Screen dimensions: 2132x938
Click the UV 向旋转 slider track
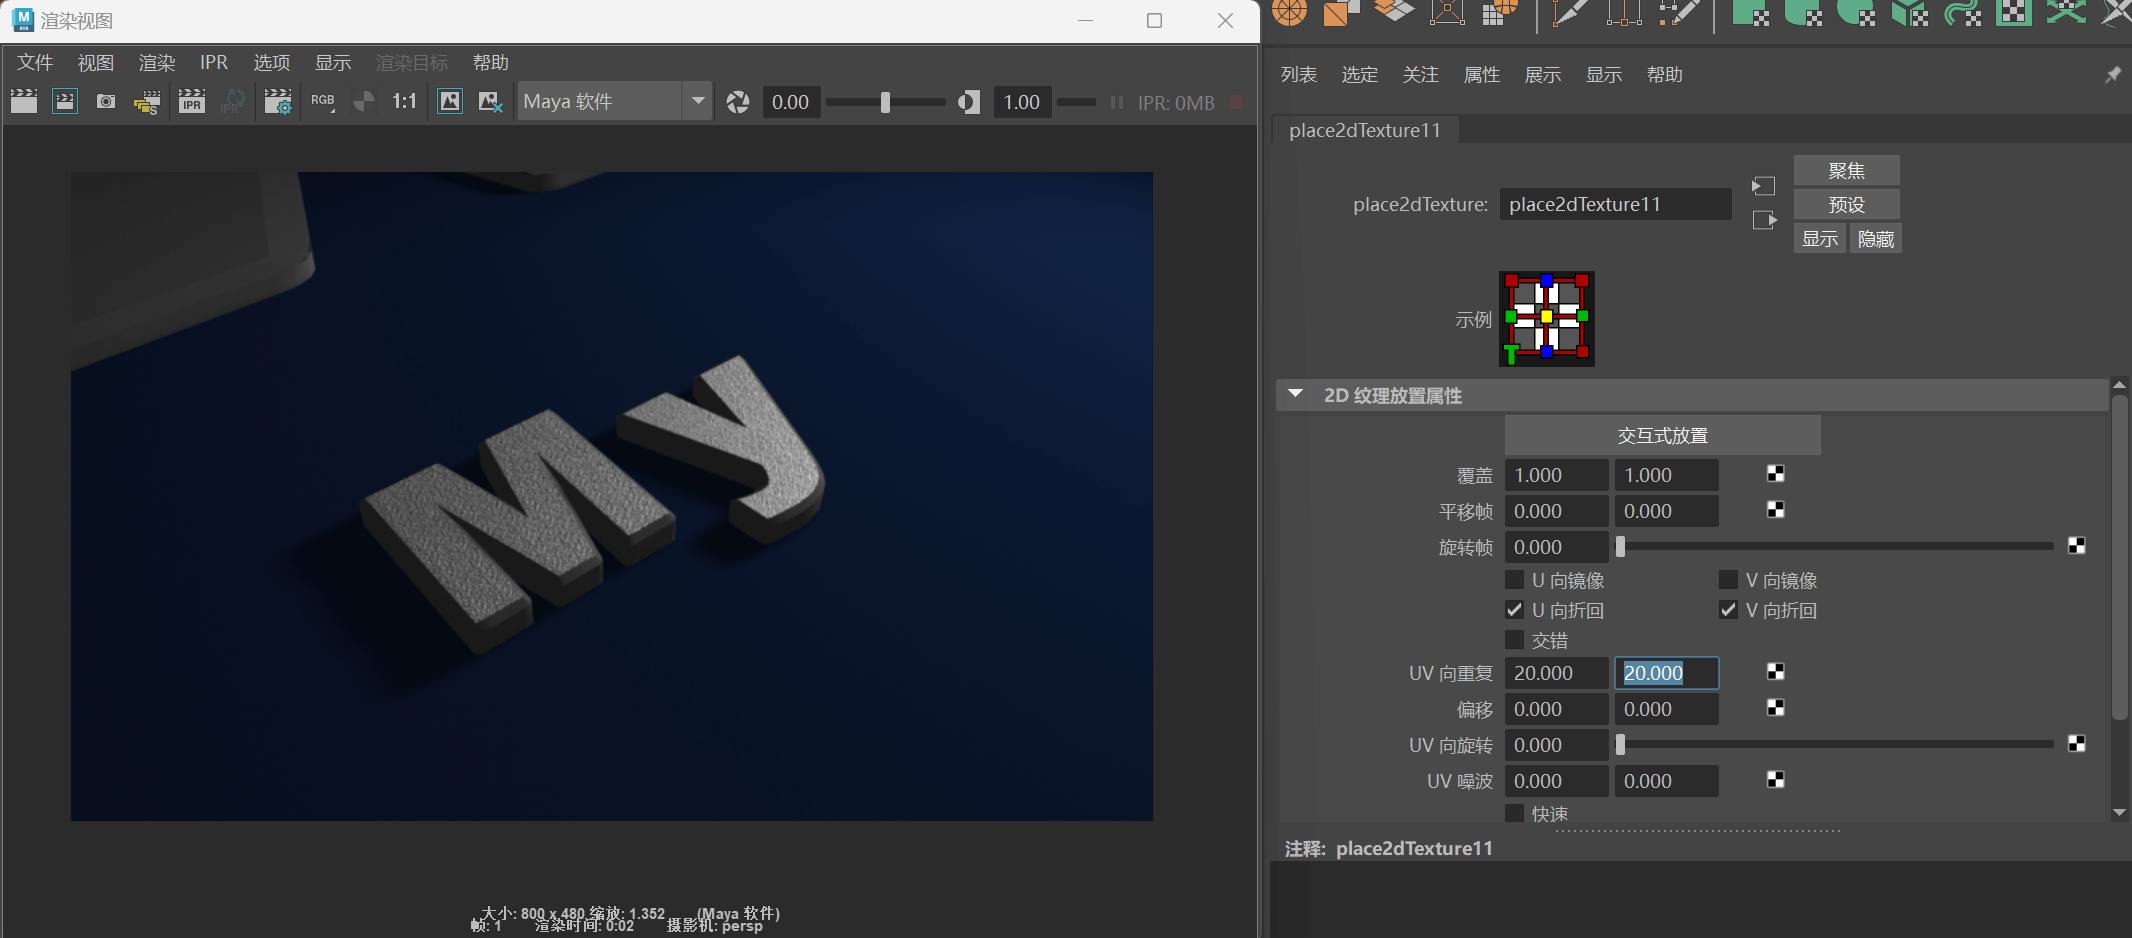tap(1835, 744)
